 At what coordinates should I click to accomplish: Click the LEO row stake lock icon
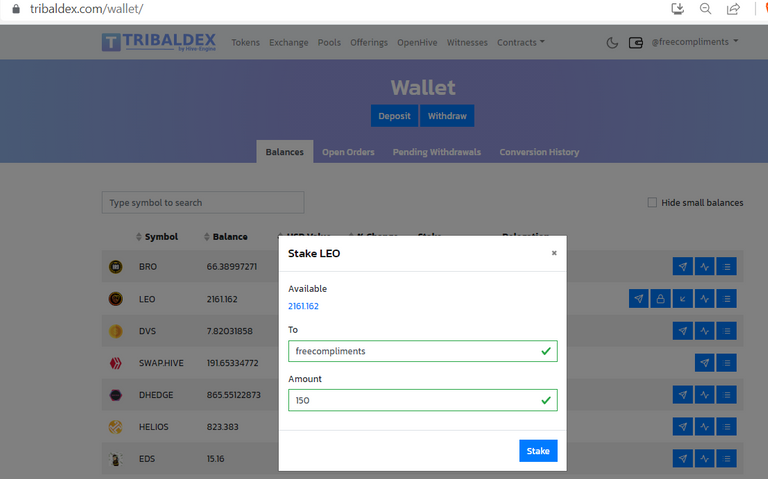(661, 299)
